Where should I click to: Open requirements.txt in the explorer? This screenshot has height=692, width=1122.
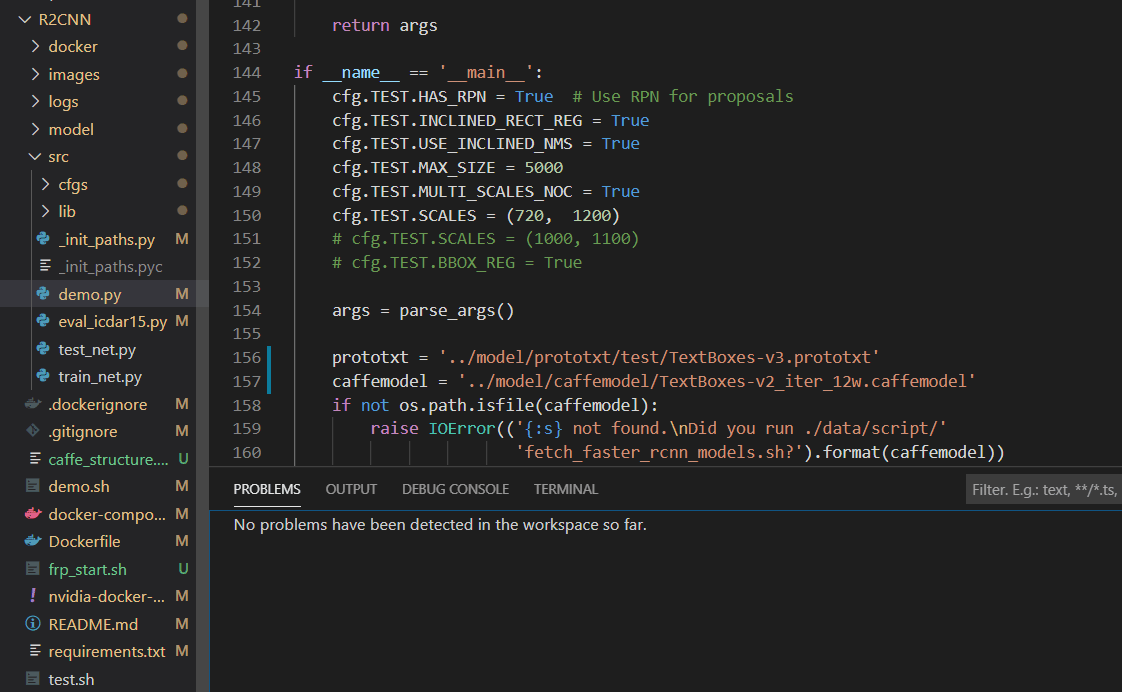(107, 651)
